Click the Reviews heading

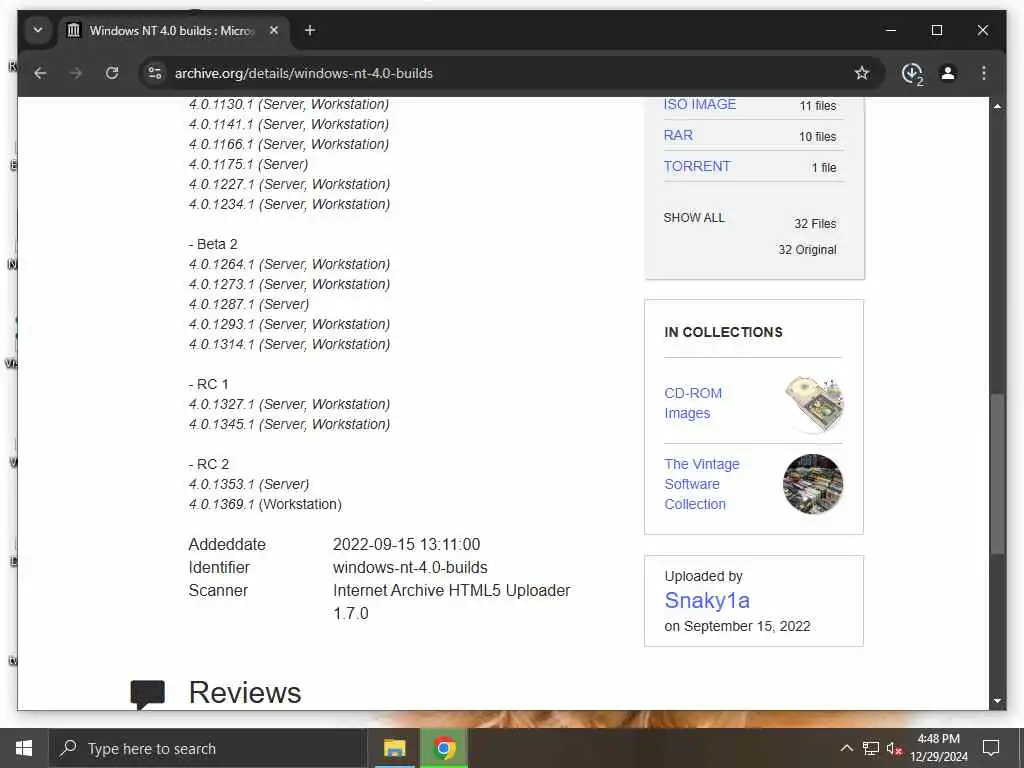[x=245, y=692]
